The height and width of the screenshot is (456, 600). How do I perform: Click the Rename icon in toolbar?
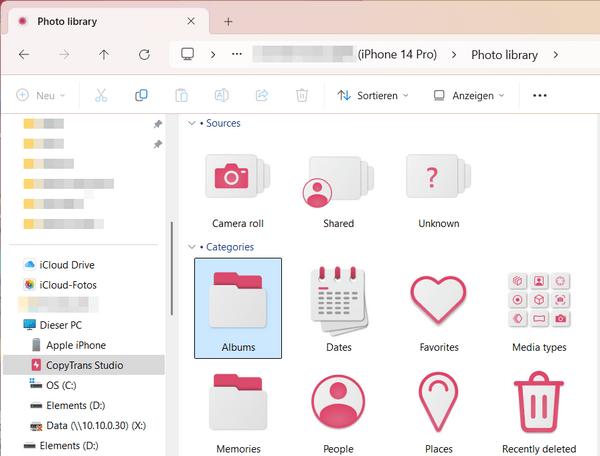tap(222, 95)
